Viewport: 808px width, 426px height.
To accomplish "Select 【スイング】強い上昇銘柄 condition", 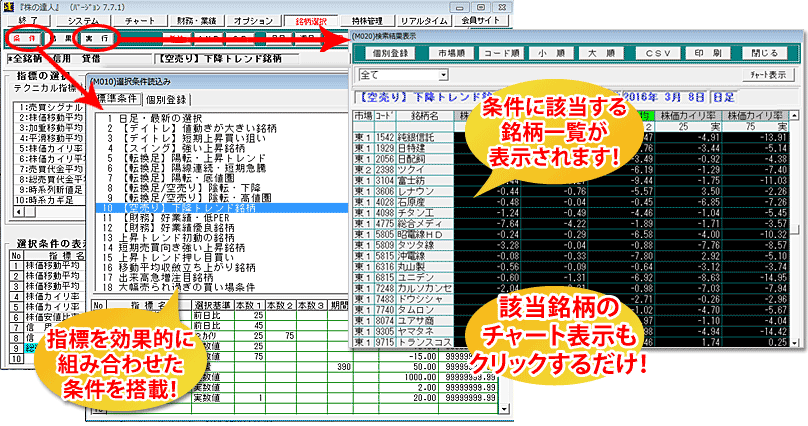I will [222, 148].
